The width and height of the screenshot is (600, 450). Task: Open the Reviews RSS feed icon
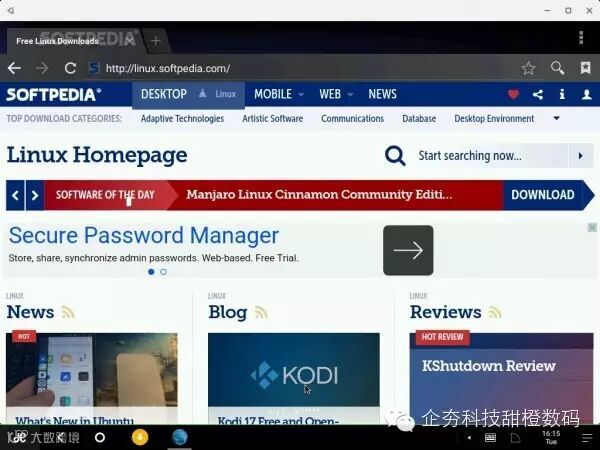pyautogui.click(x=494, y=312)
